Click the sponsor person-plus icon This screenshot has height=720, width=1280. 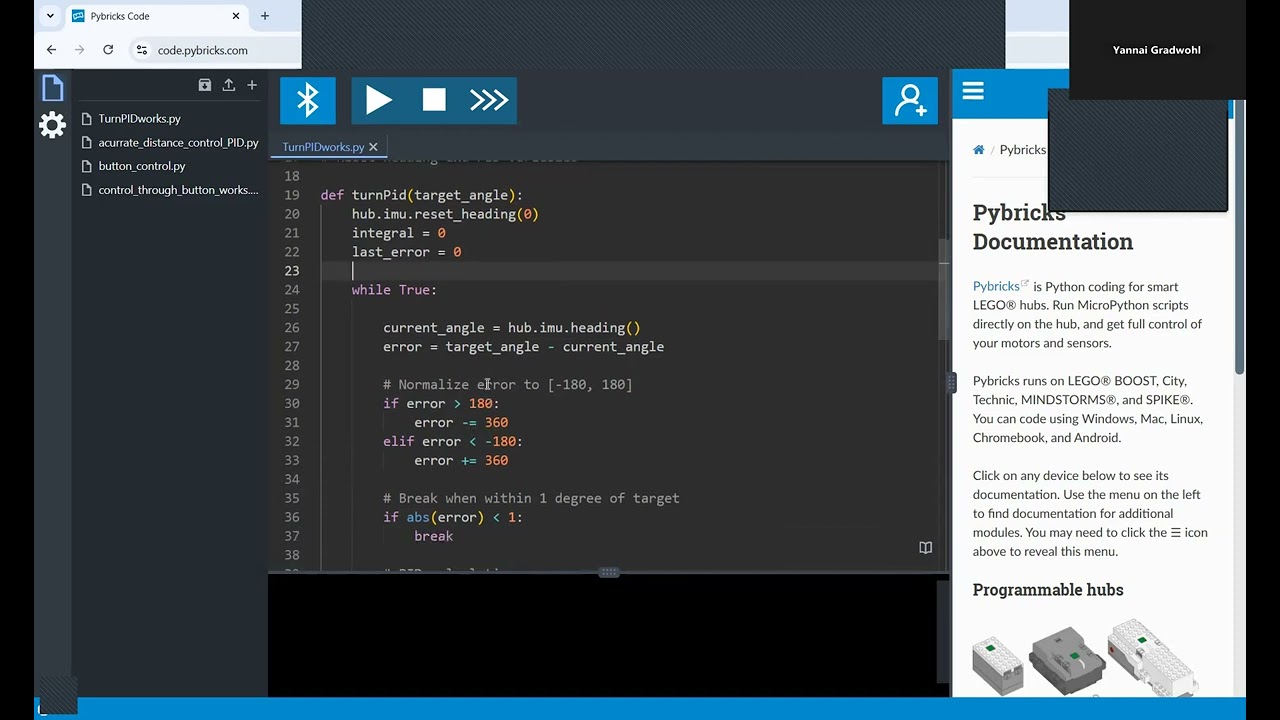pyautogui.click(x=910, y=100)
